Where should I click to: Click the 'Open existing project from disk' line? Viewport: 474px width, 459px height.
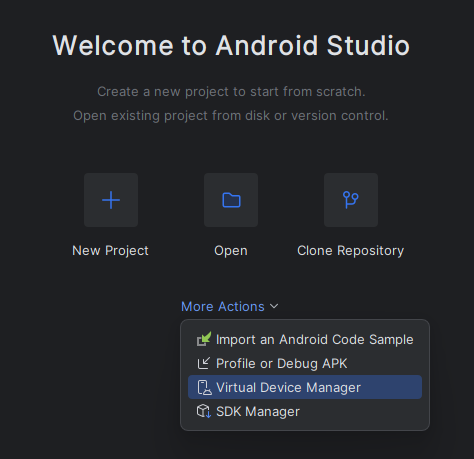(231, 115)
